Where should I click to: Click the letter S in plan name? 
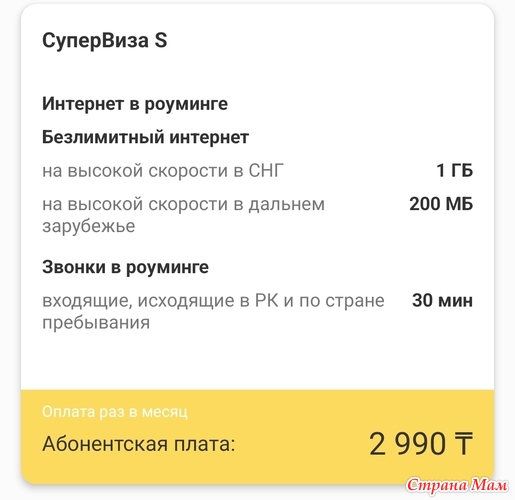pos(161,41)
